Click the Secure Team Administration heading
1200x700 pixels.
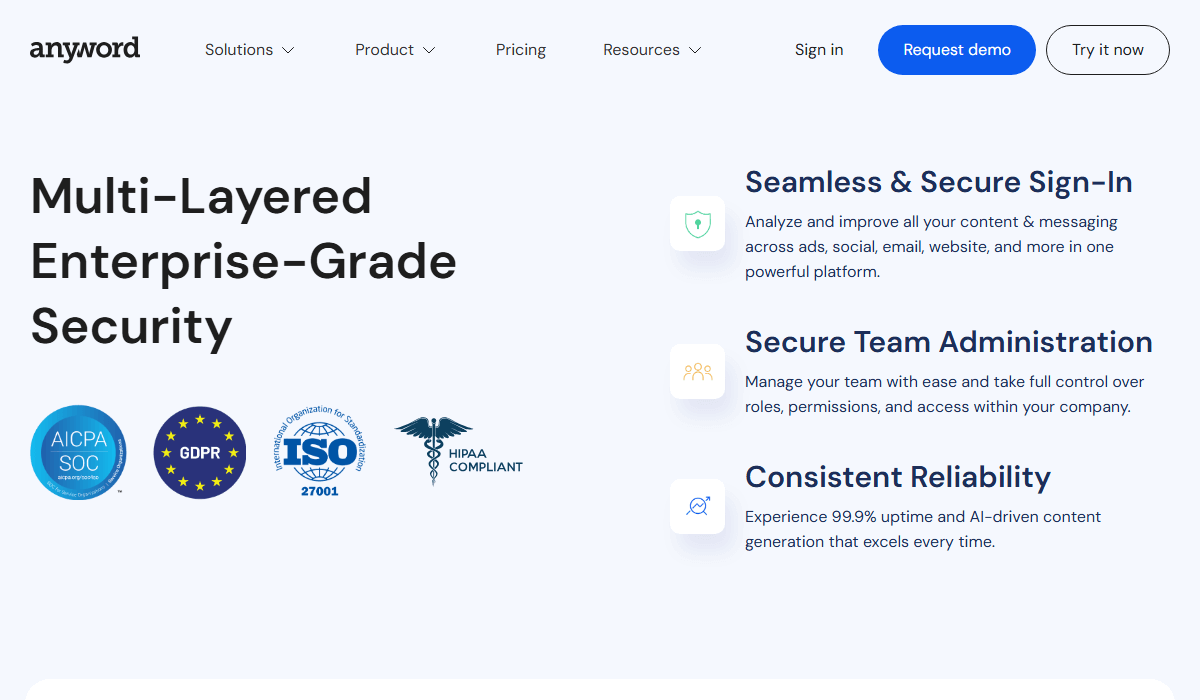[948, 342]
